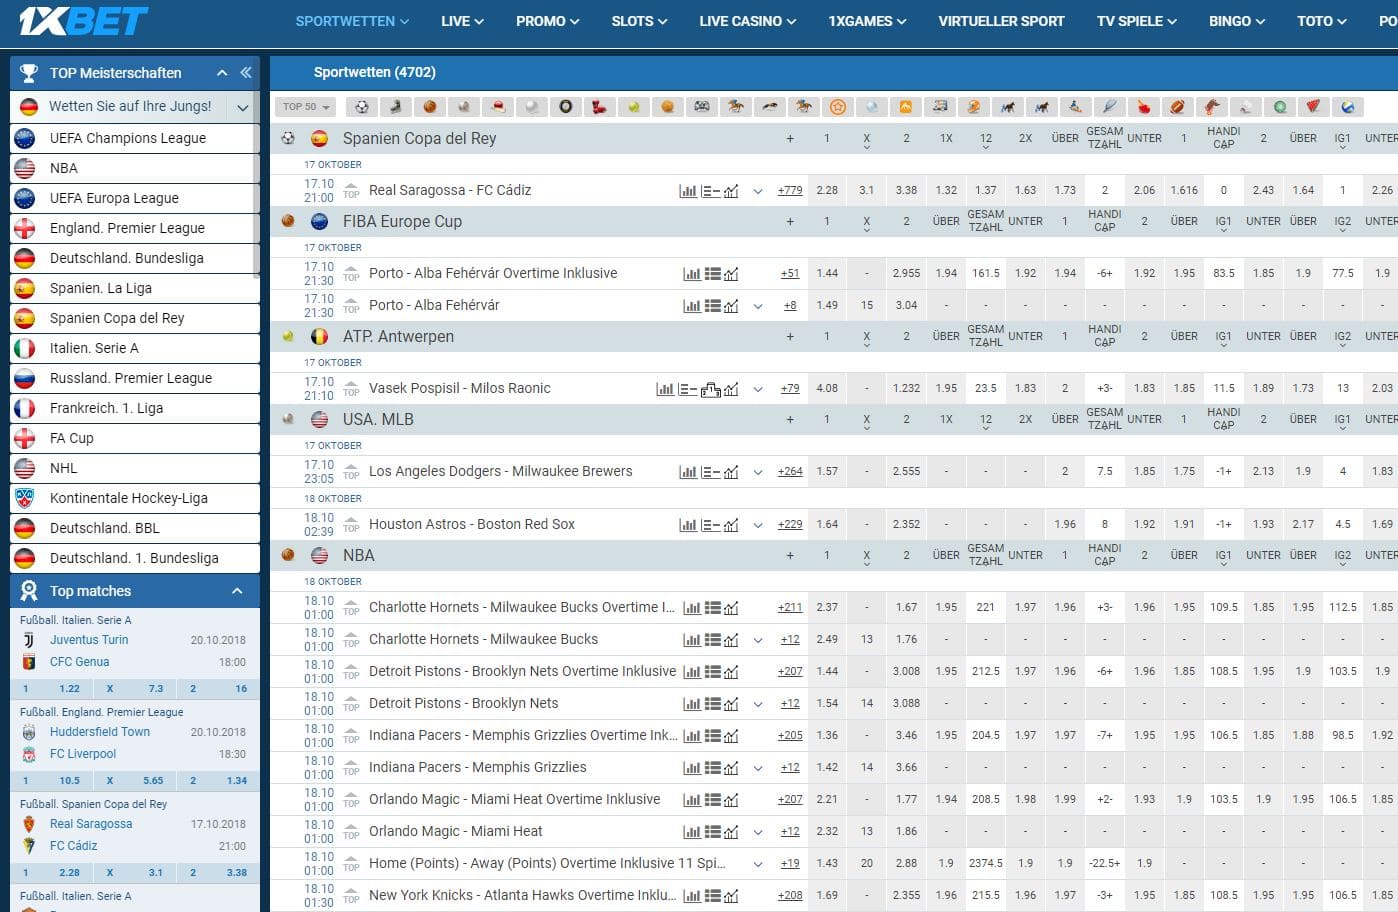Select the badminton racket filter icon

1110,106
